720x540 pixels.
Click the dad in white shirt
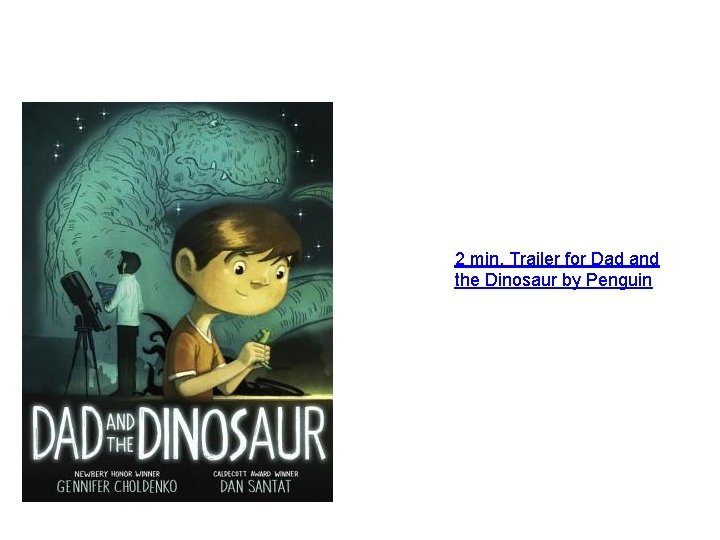pyautogui.click(x=125, y=321)
